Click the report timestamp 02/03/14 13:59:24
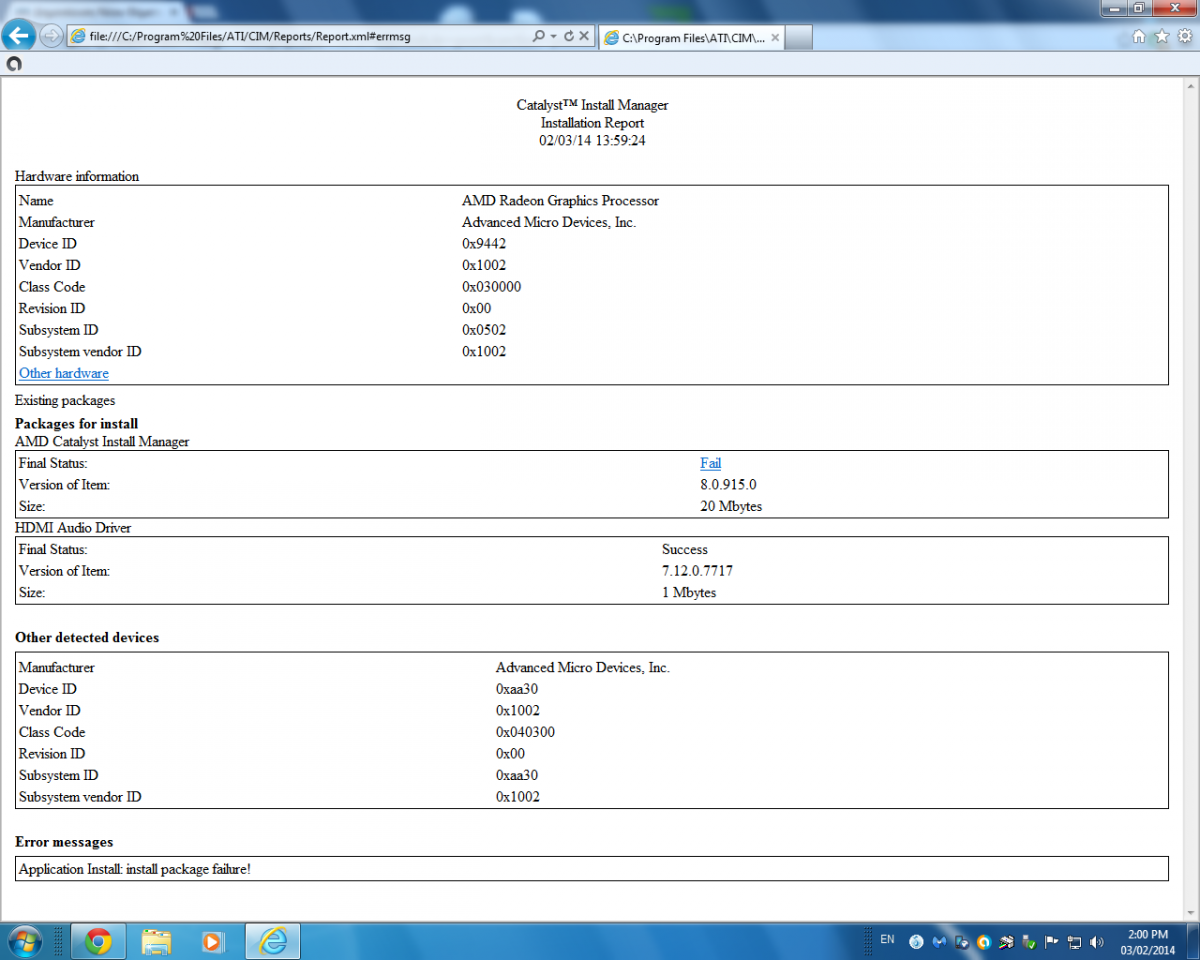The height and width of the screenshot is (960, 1200). (x=592, y=140)
